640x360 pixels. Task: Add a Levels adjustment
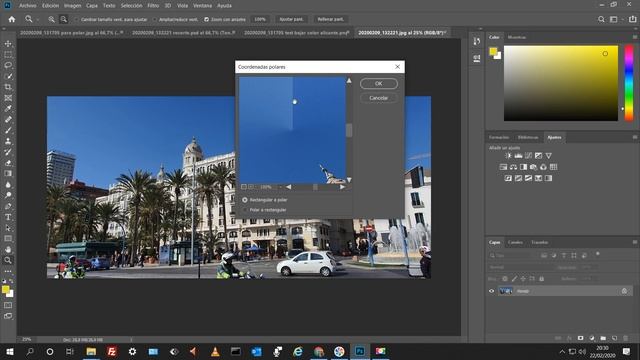(518, 156)
